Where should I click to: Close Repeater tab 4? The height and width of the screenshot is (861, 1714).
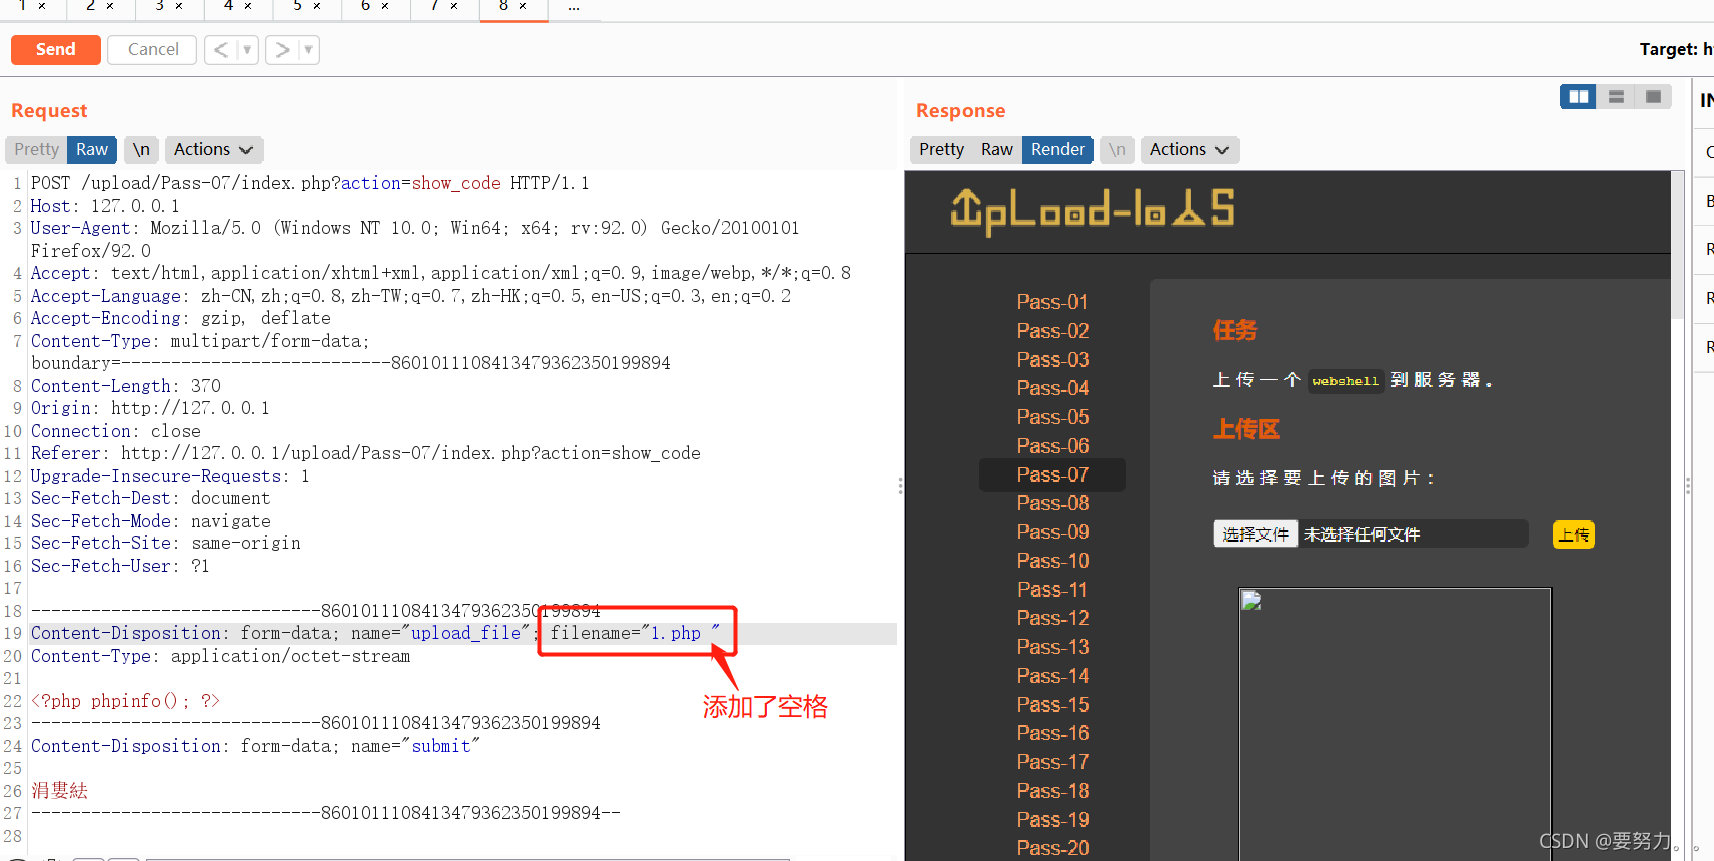click(x=248, y=6)
